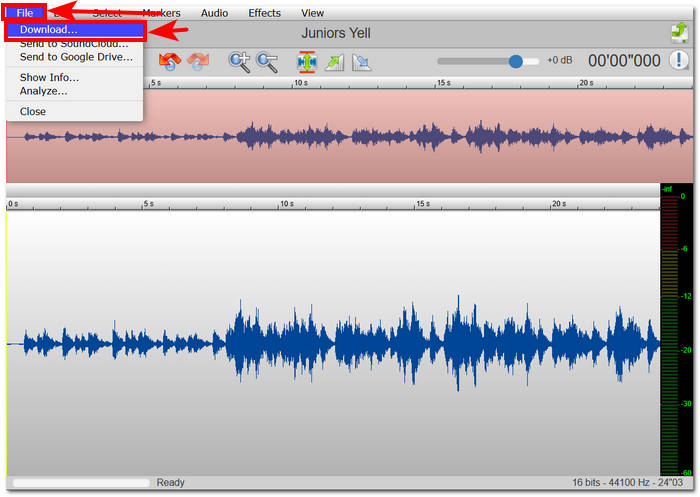Click the +0 dB gain label
The image size is (700, 497).
pos(560,60)
